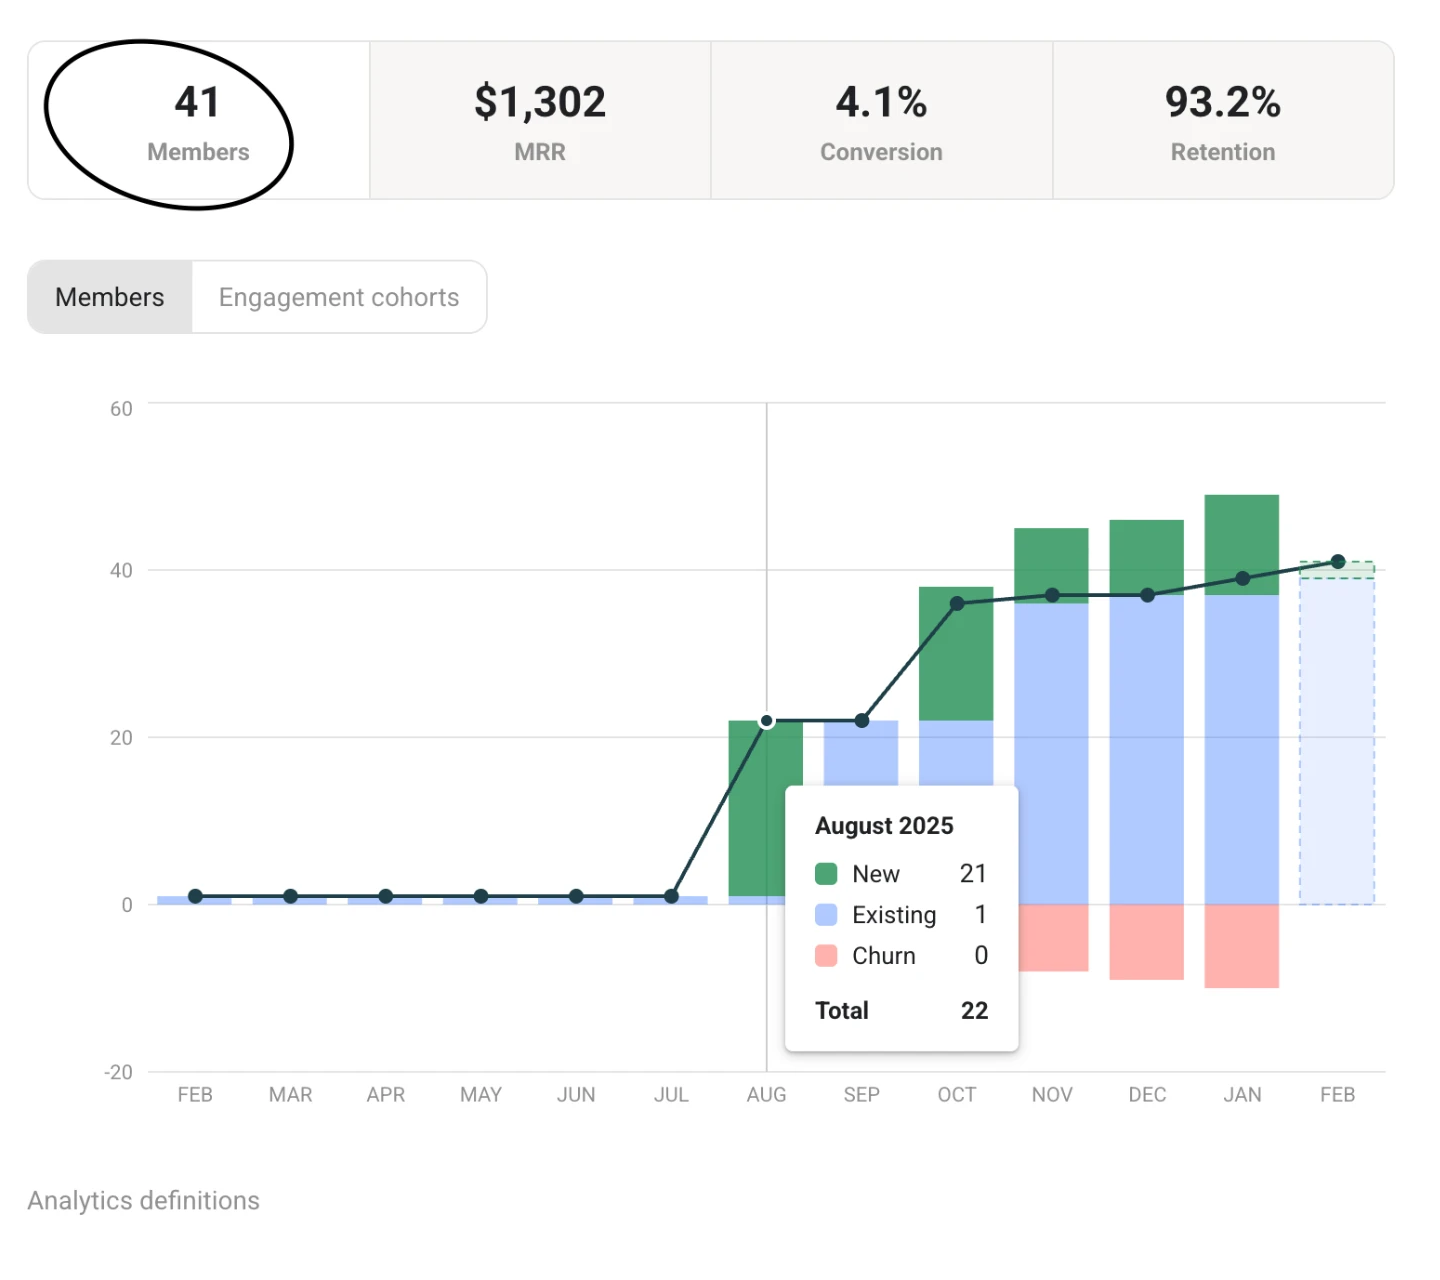Click the dashed projected February bar
The width and height of the screenshot is (1440, 1280).
coord(1337,733)
